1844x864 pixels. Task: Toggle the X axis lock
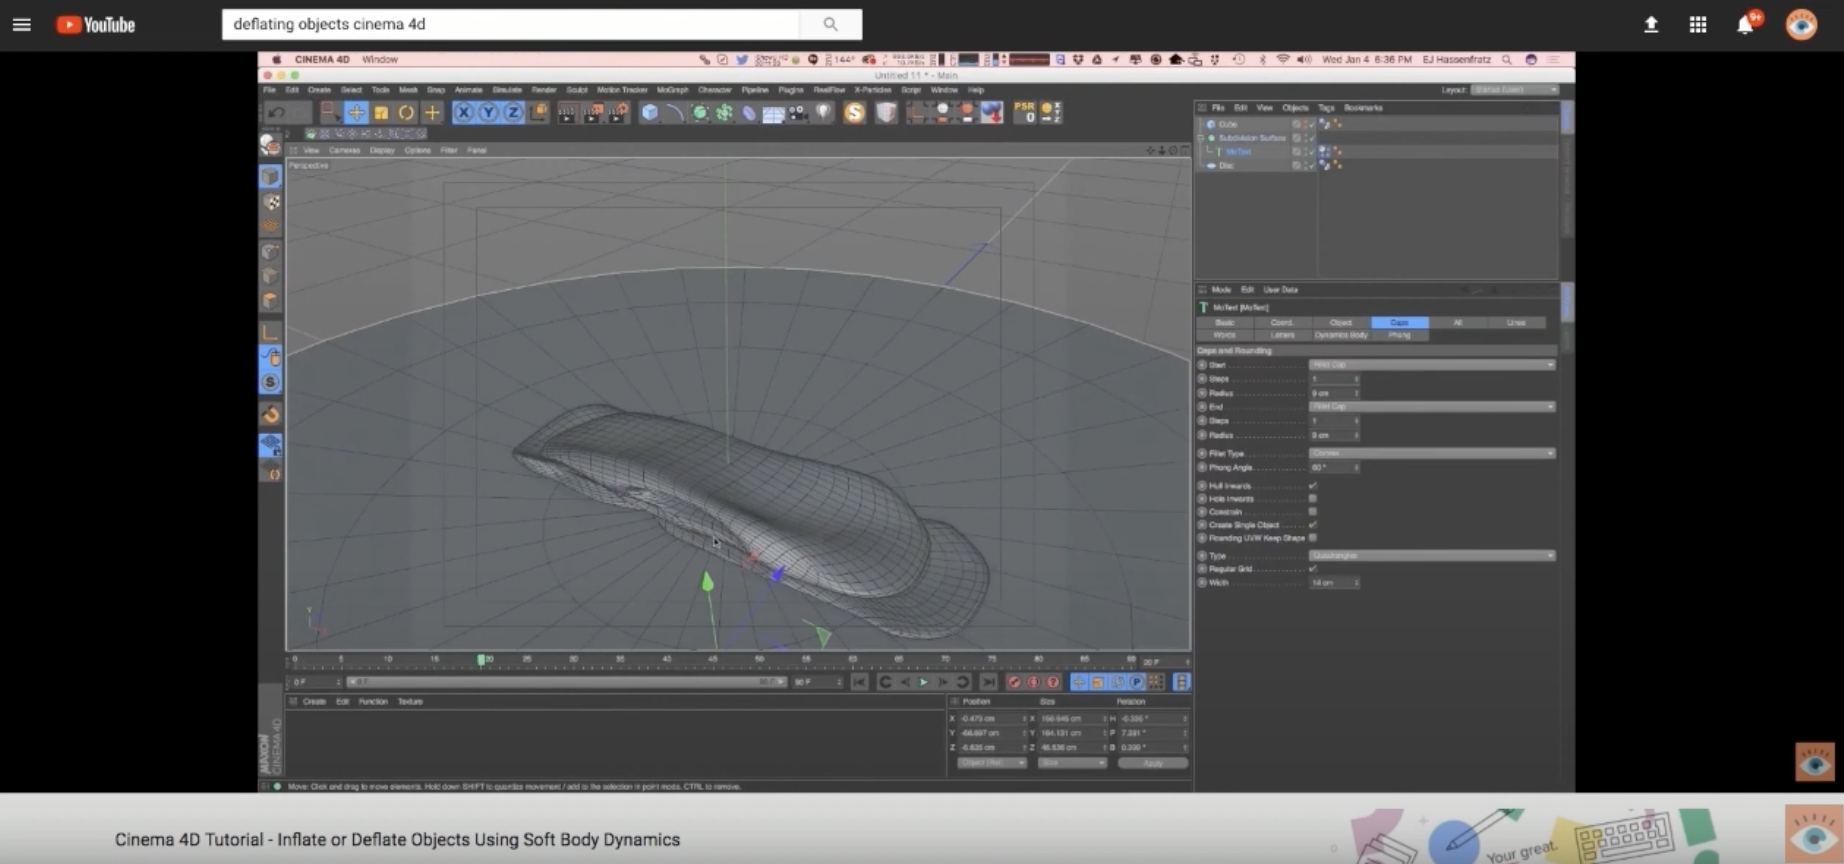[x=463, y=112]
